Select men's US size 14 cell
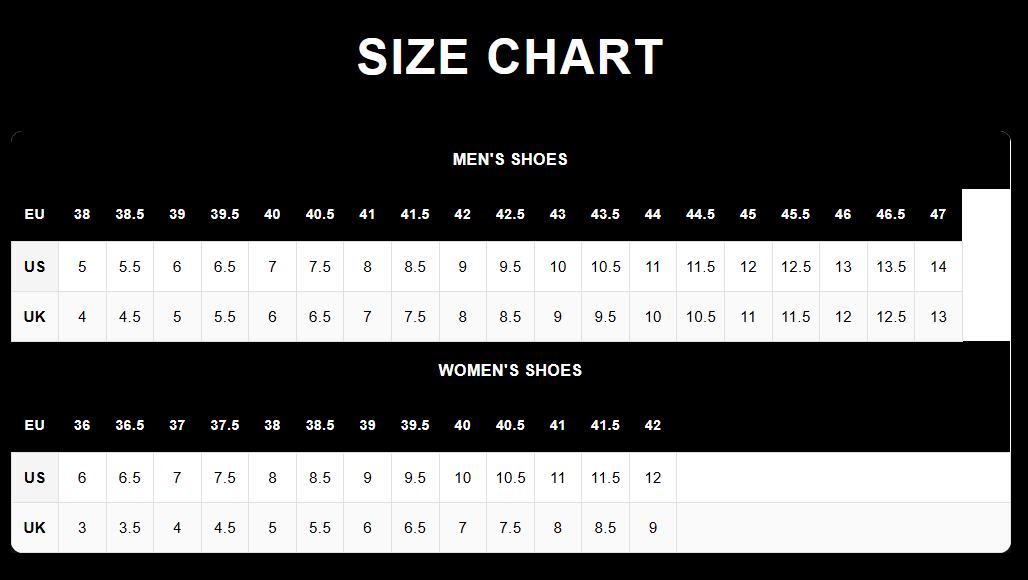 [x=938, y=267]
